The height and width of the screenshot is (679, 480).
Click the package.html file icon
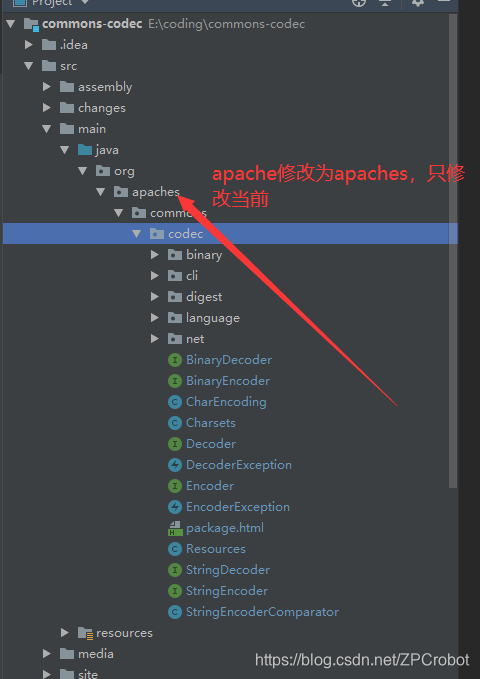coord(175,528)
